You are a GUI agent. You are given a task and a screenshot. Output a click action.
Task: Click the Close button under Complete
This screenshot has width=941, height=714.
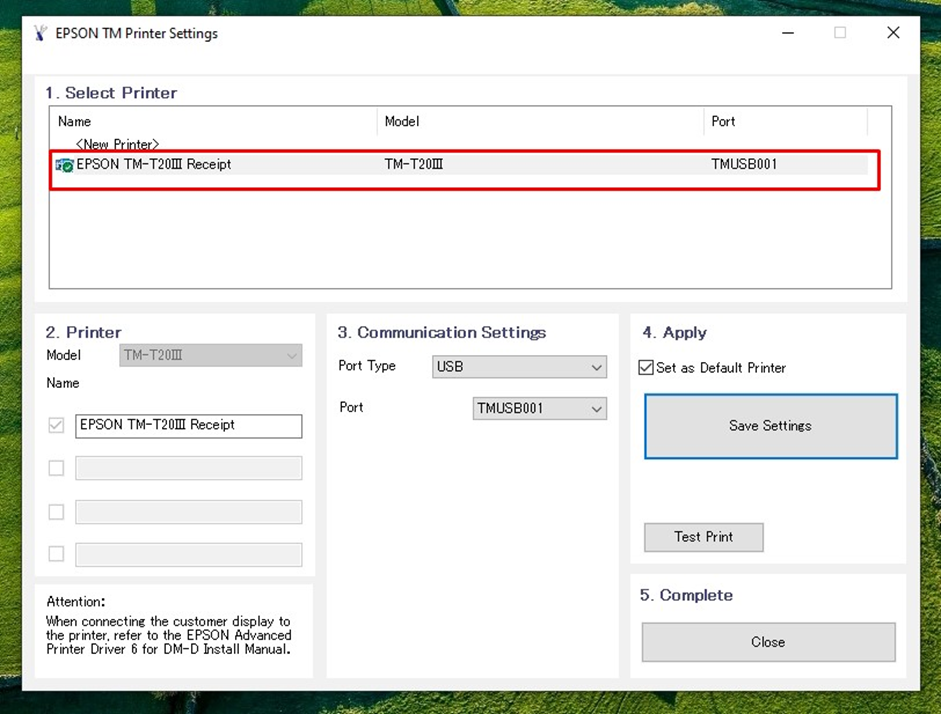(768, 642)
